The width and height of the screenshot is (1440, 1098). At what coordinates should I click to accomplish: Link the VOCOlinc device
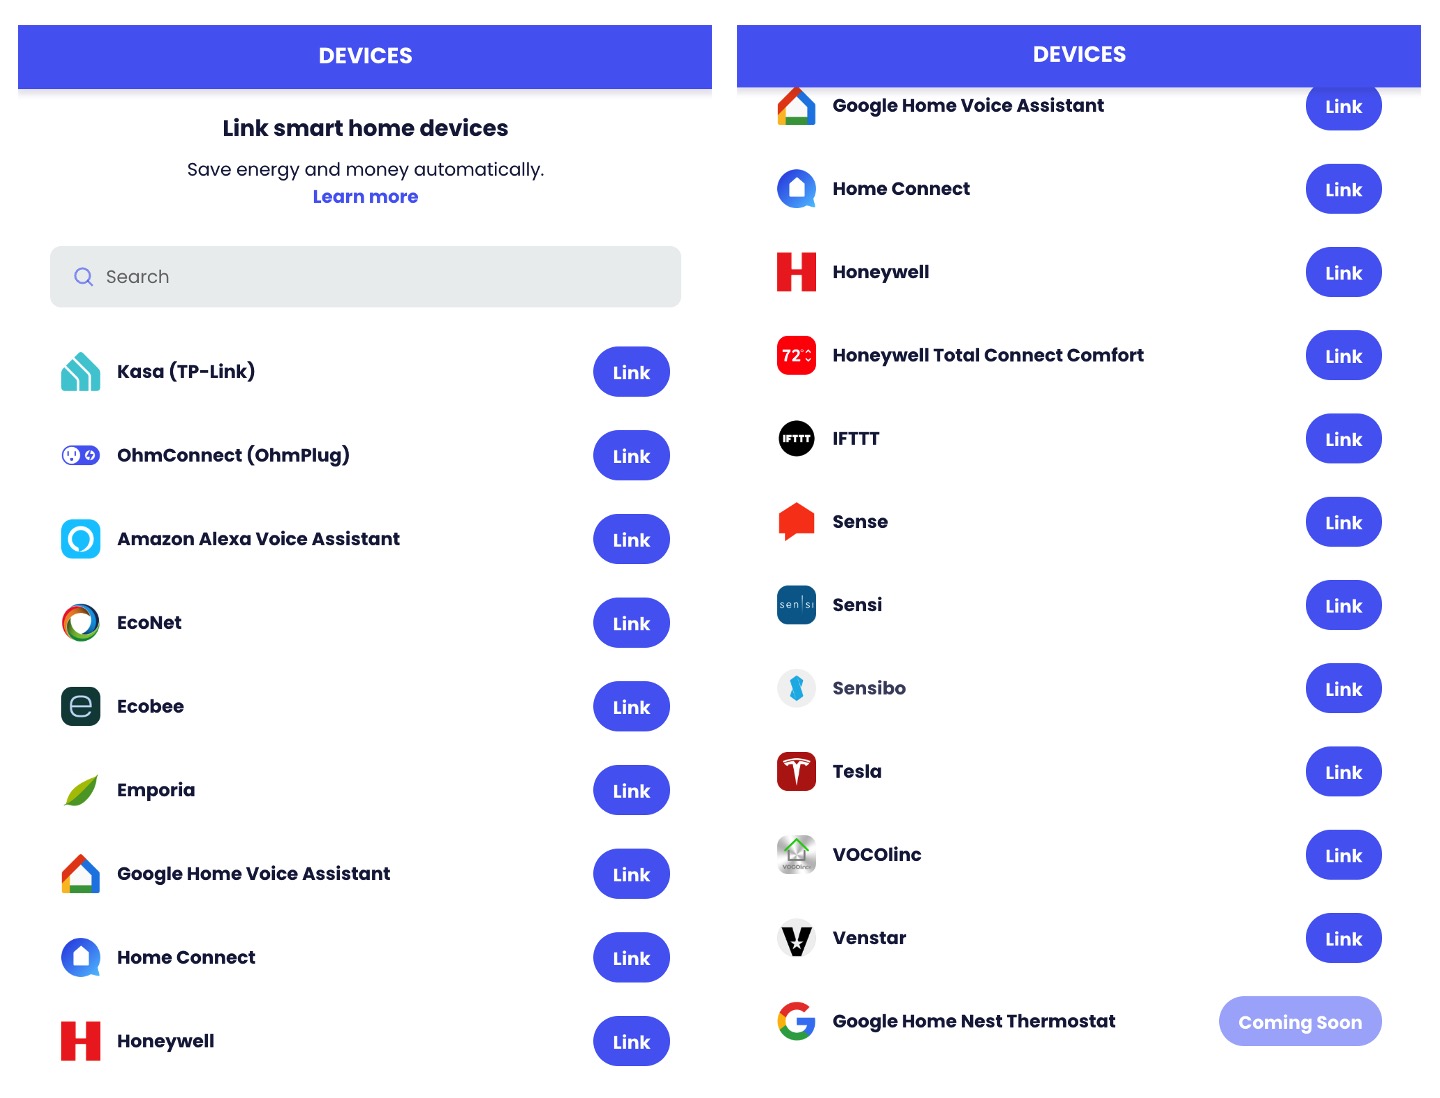[1343, 855]
